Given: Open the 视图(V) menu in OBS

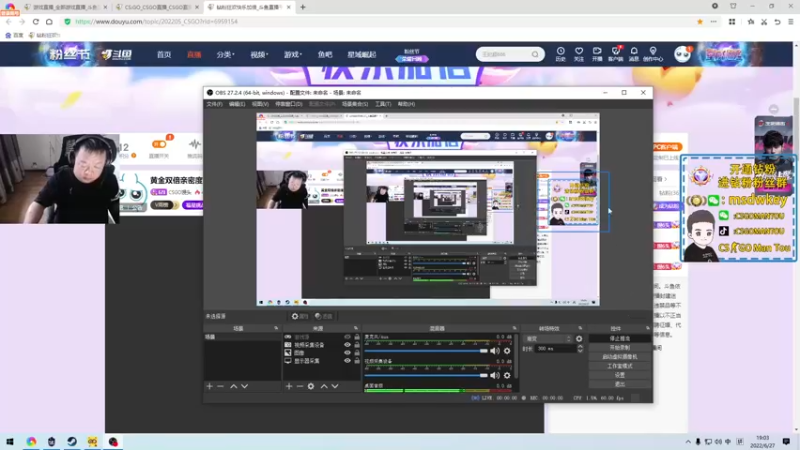Looking at the screenshot, I should 260,104.
